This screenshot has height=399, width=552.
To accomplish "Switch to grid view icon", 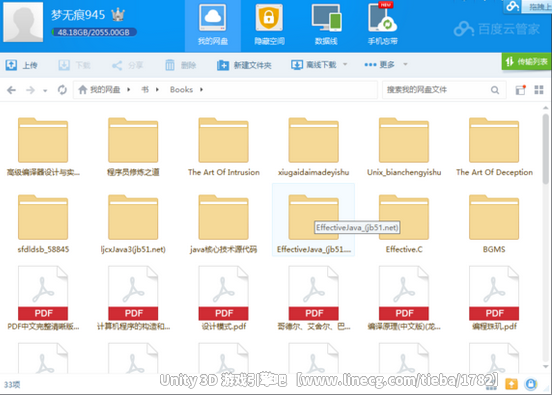I will coord(539,90).
